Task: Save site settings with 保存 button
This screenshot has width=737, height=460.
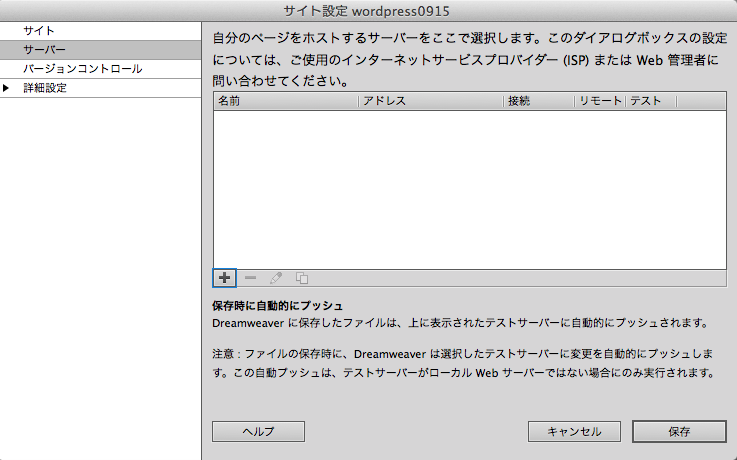Action: [x=679, y=431]
